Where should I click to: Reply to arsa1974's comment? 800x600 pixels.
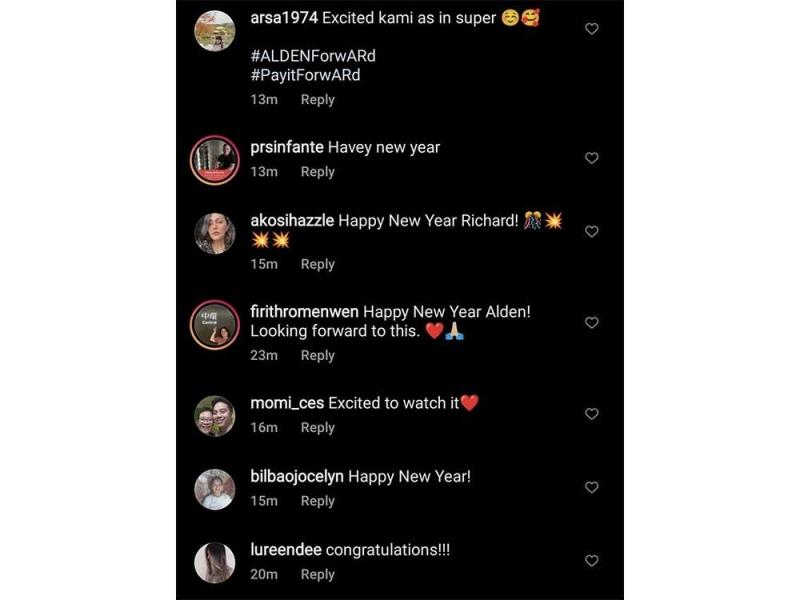point(317,99)
